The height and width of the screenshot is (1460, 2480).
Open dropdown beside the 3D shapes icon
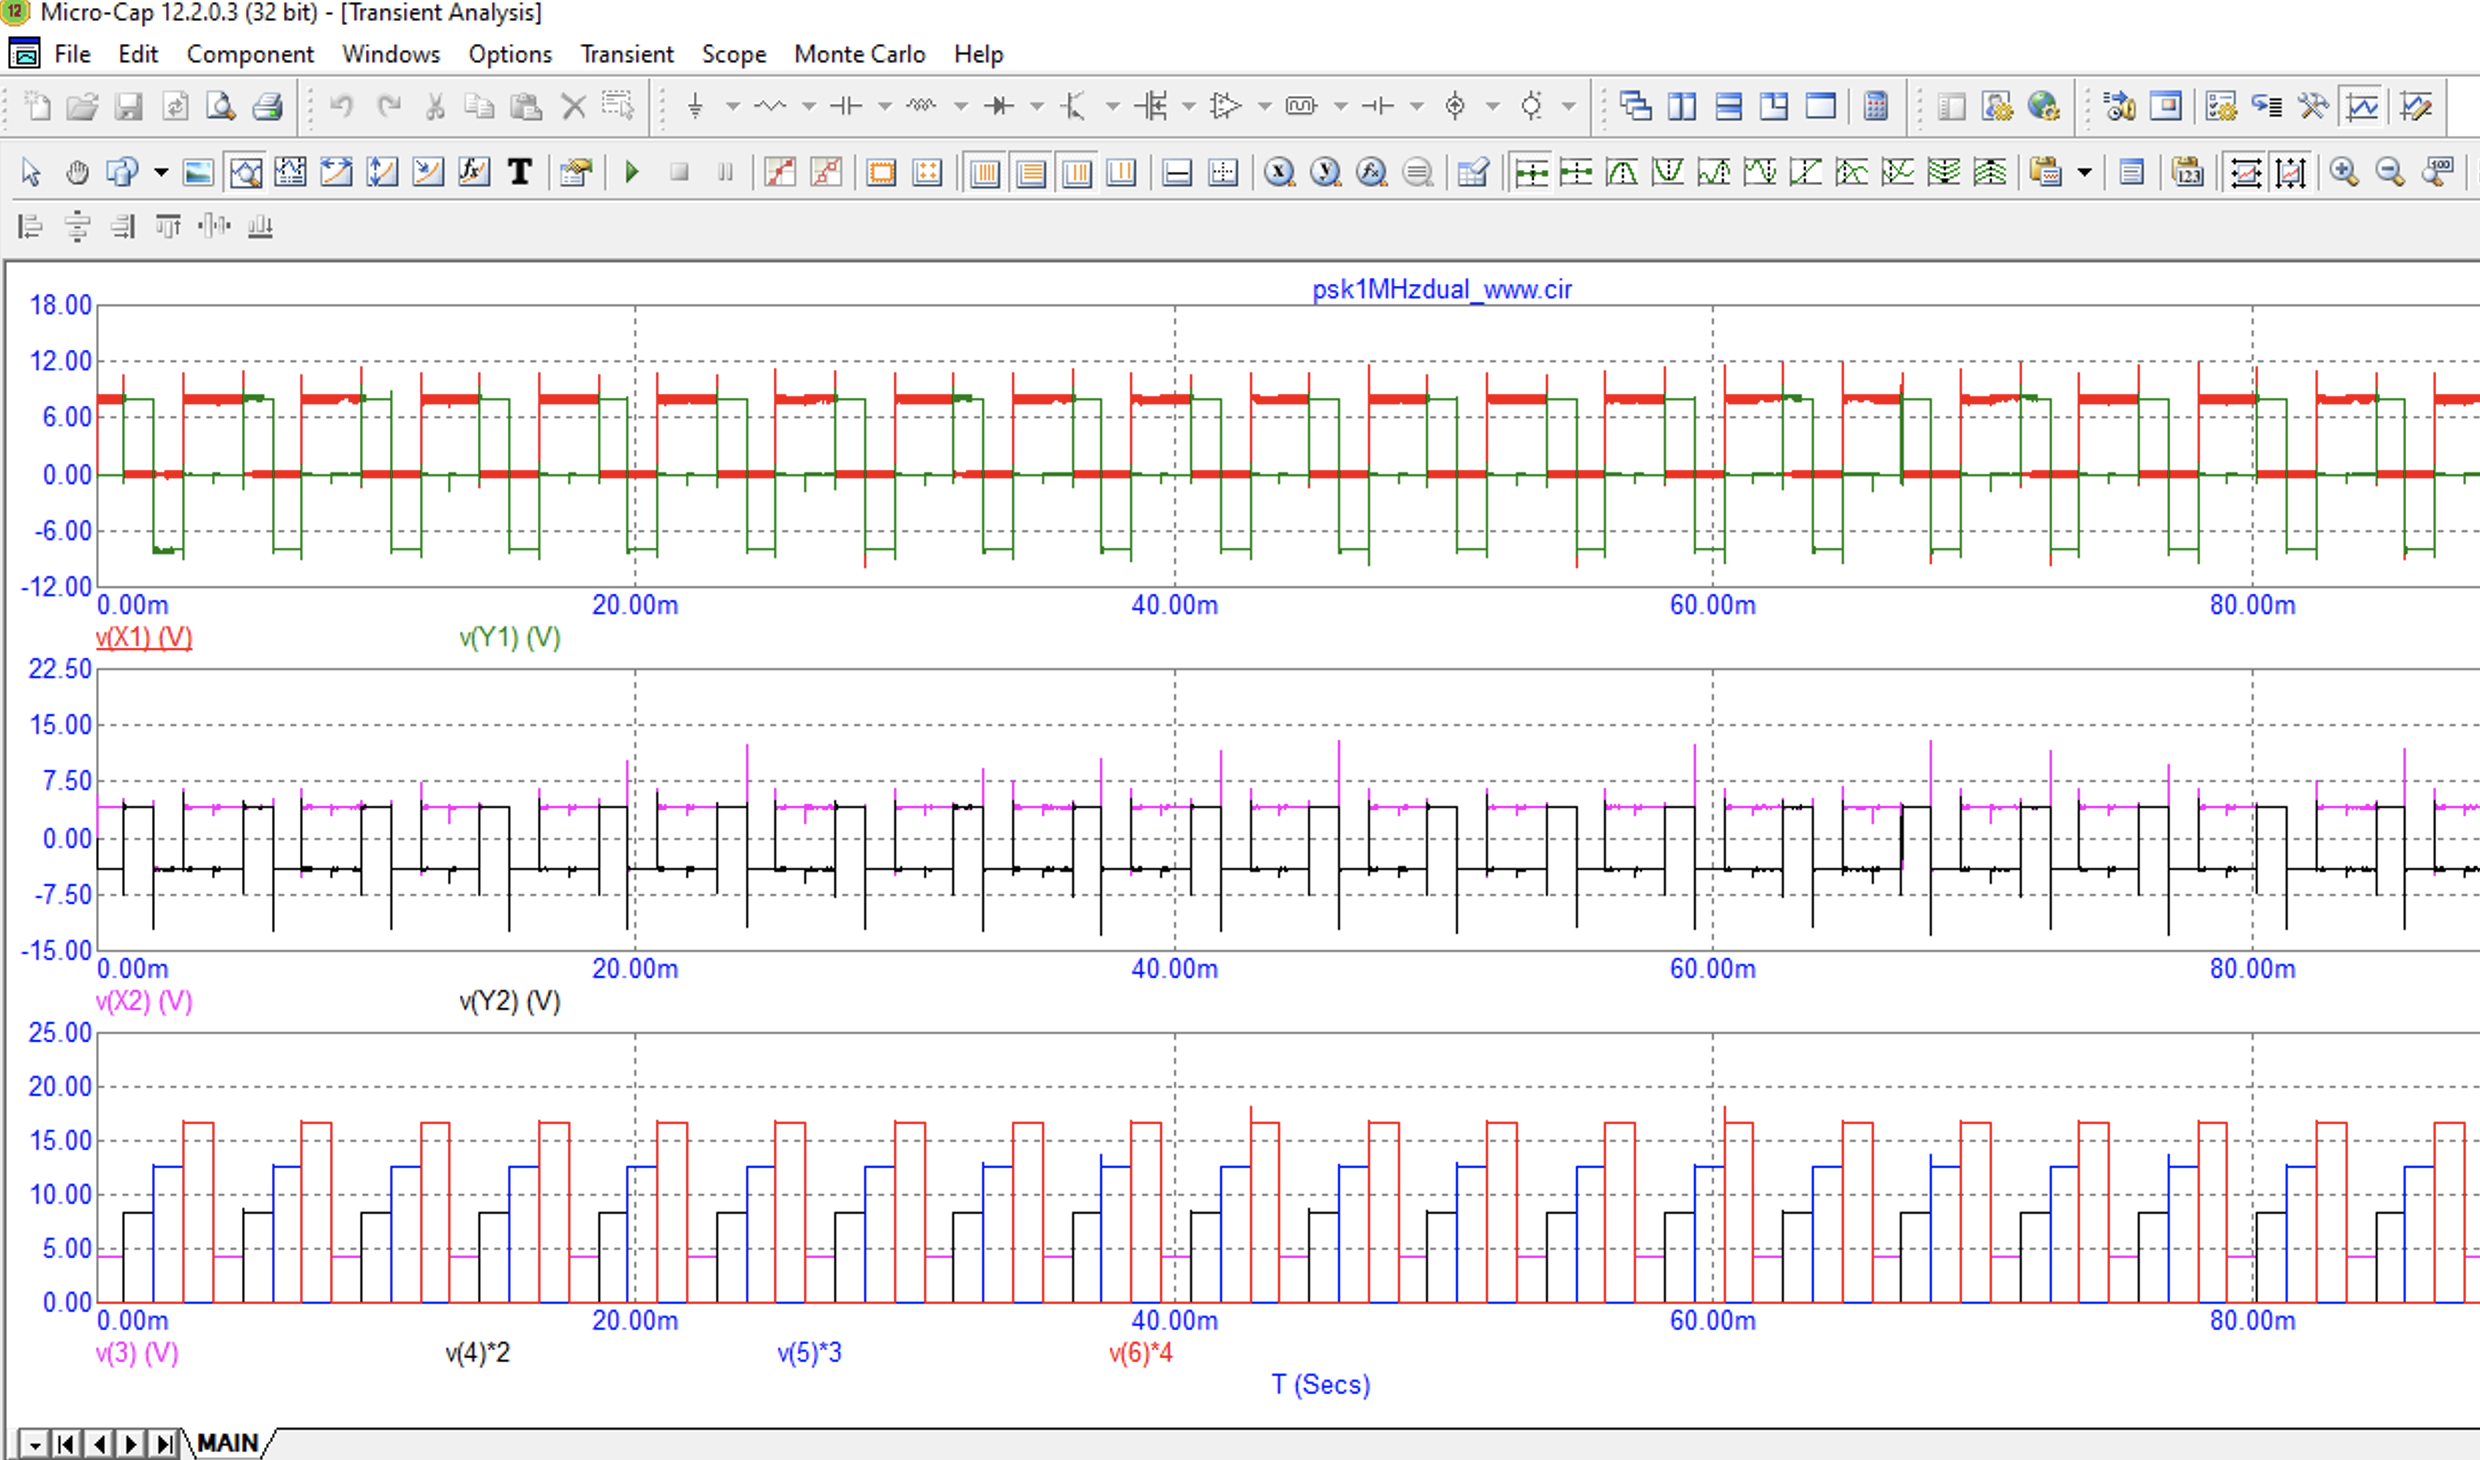tap(160, 173)
